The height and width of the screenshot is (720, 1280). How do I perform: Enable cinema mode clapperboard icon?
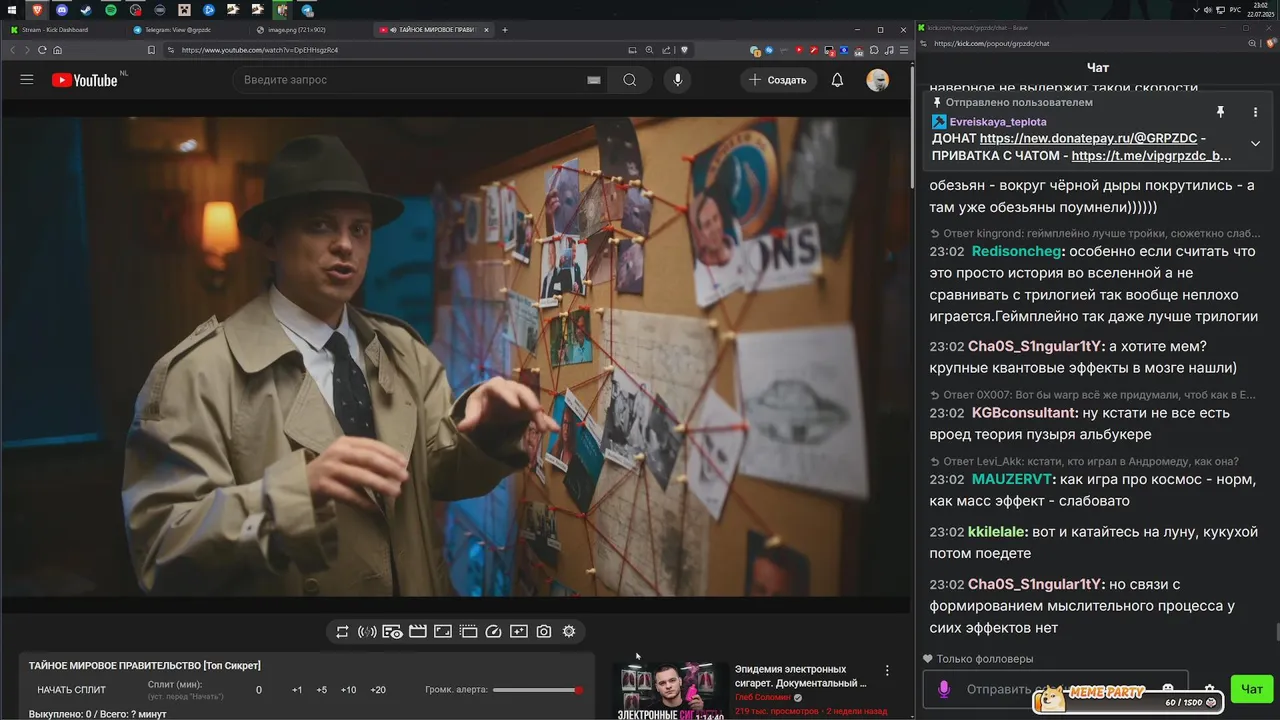(x=418, y=632)
